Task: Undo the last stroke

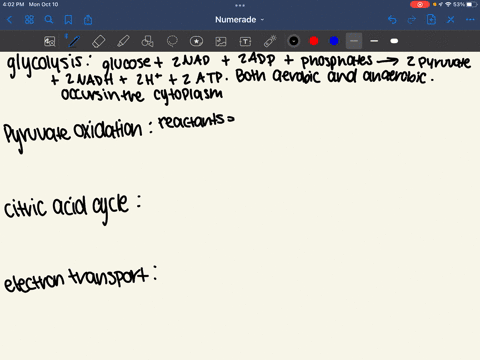Action: point(392,20)
